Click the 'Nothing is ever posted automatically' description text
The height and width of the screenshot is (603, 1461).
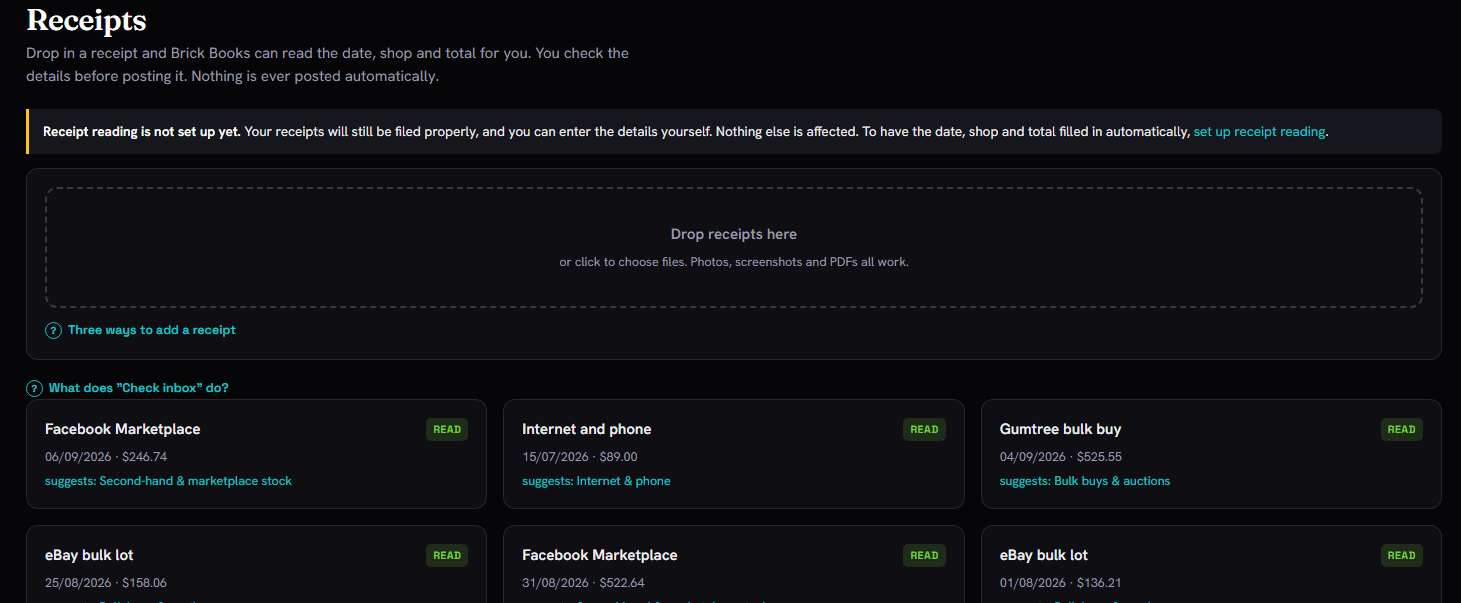[x=316, y=76]
